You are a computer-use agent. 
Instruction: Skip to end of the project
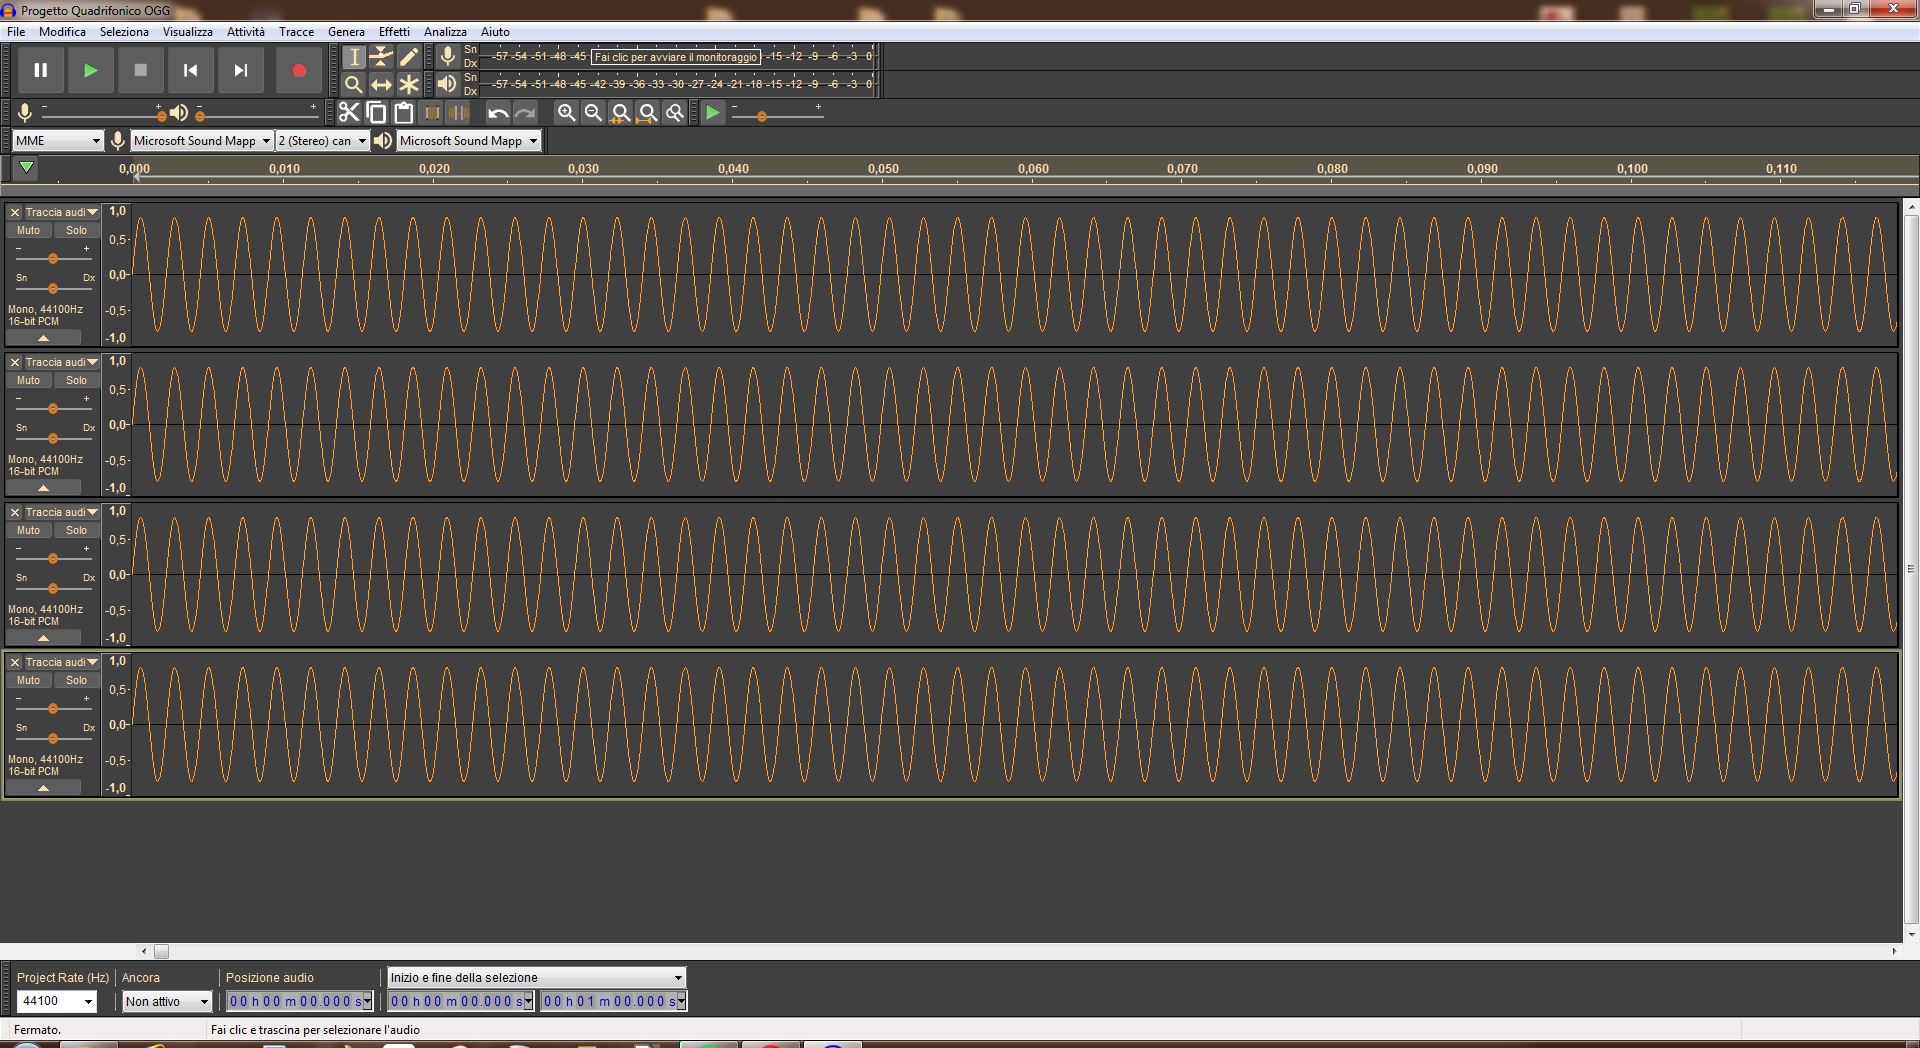(x=240, y=70)
